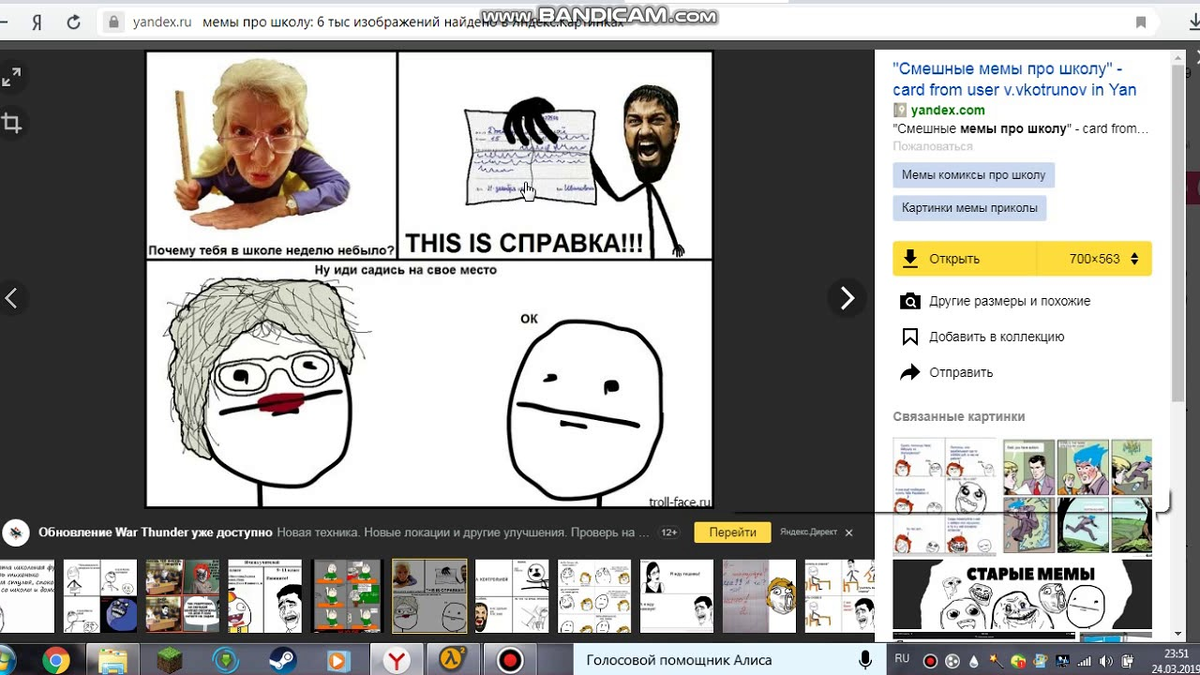Select the Мемы комиксы про школу tag
Viewport: 1200px width, 675px height.
tap(973, 175)
